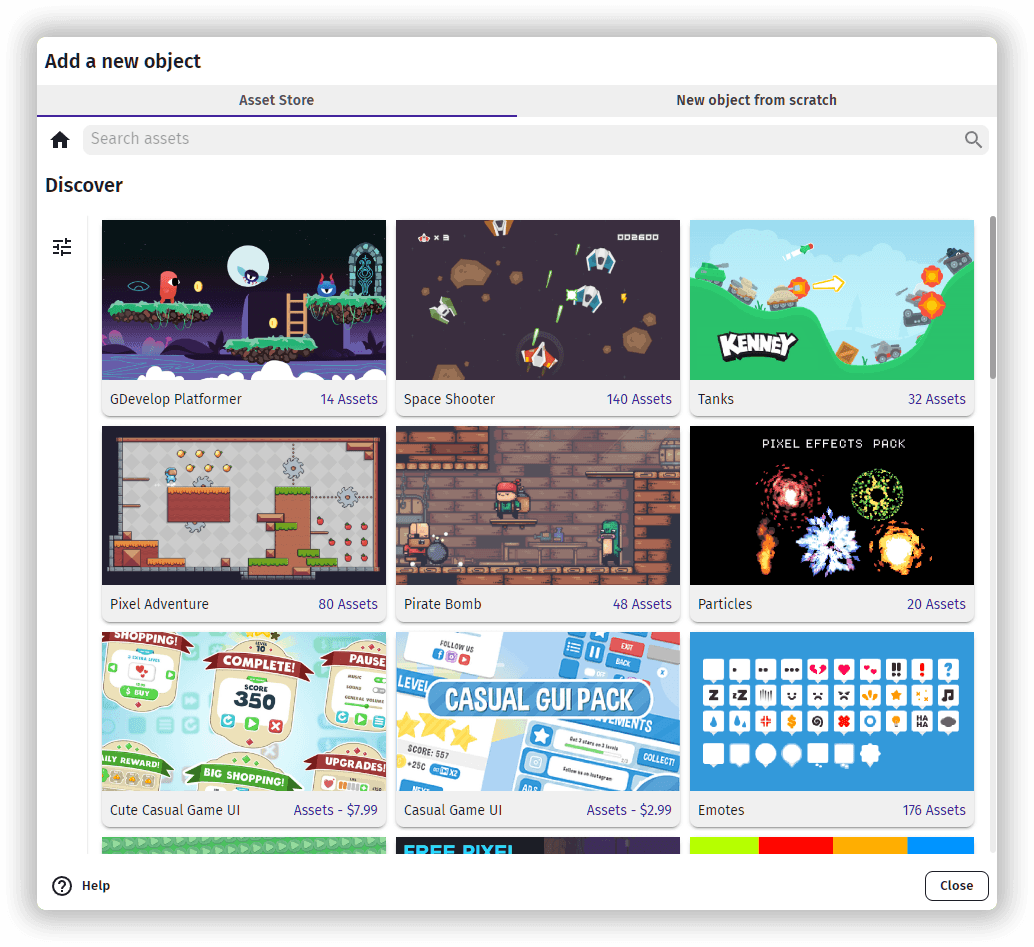The image size is (1034, 947).
Task: Open the Casual Game UI pack
Action: pos(537,712)
